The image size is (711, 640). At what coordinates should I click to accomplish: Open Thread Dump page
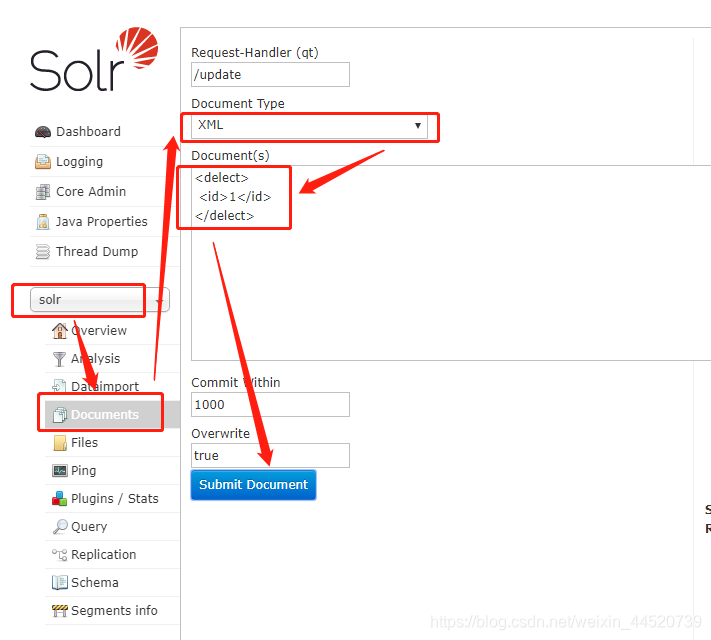point(97,252)
